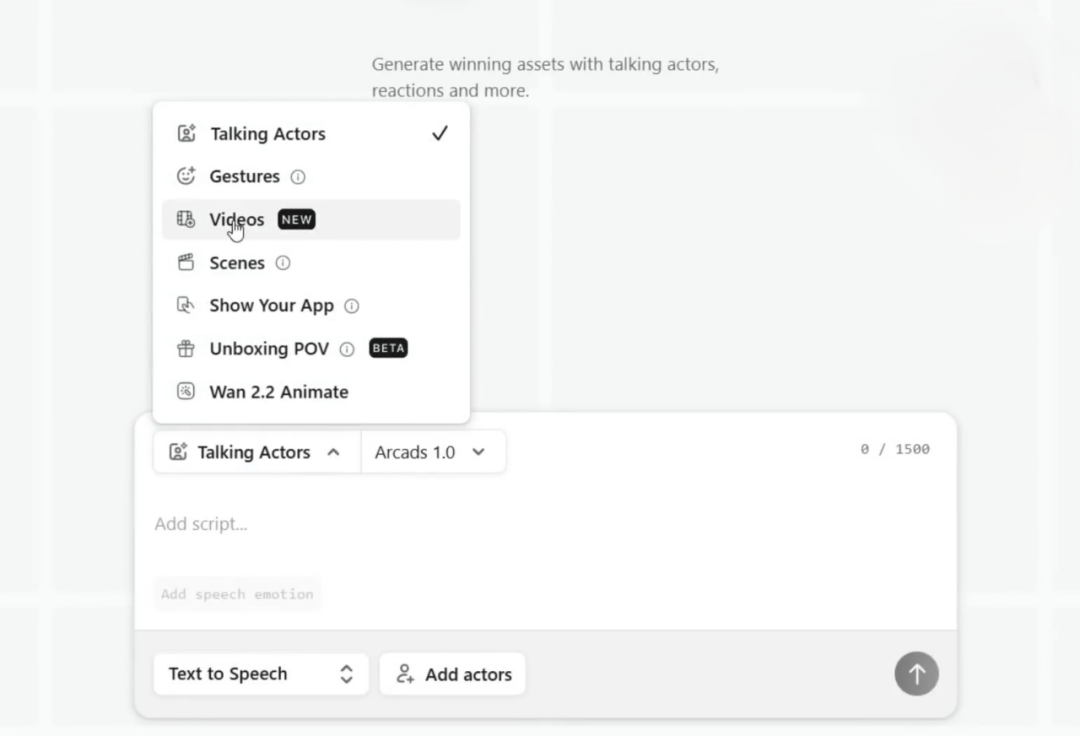Click the Show Your App info icon
This screenshot has height=736, width=1080.
click(x=351, y=306)
